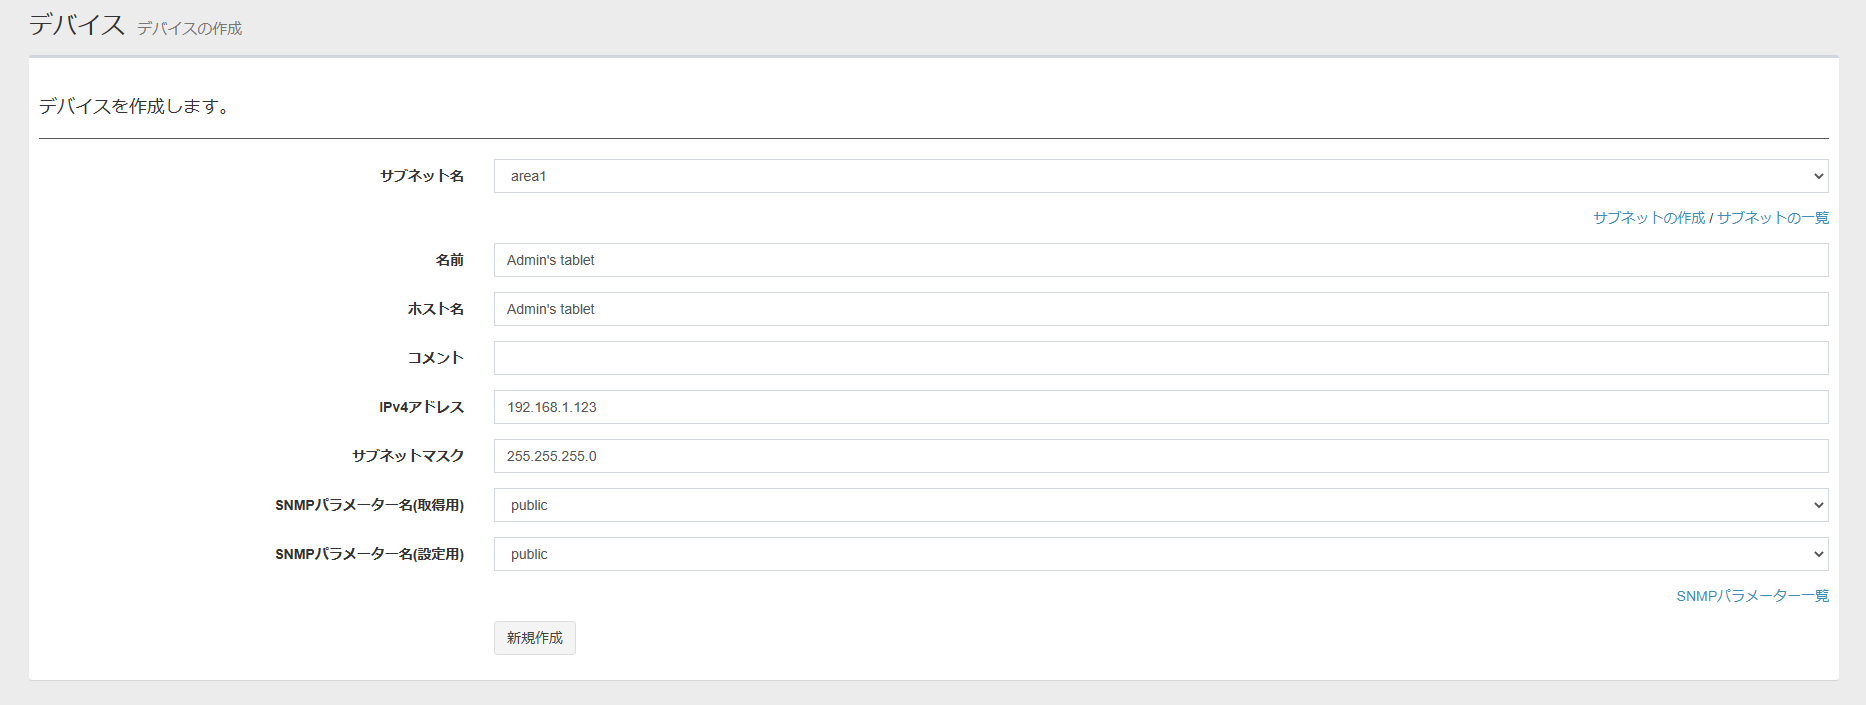Select the IPv4アドレス field with 192.168.1.123
Viewport: 1866px width, 705px height.
(1160, 407)
